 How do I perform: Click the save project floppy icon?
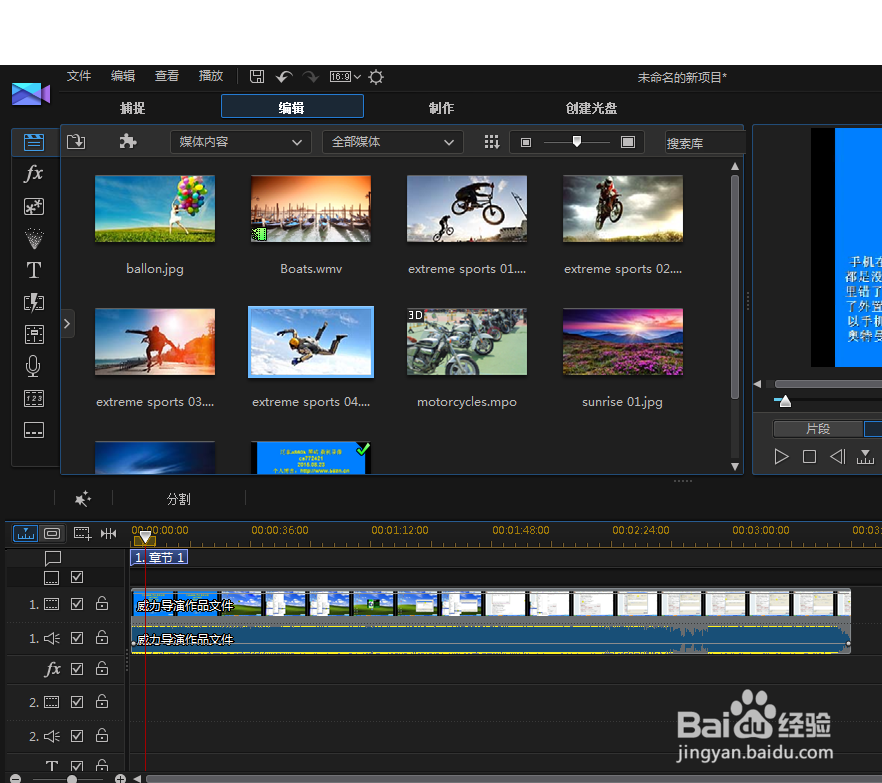[257, 77]
